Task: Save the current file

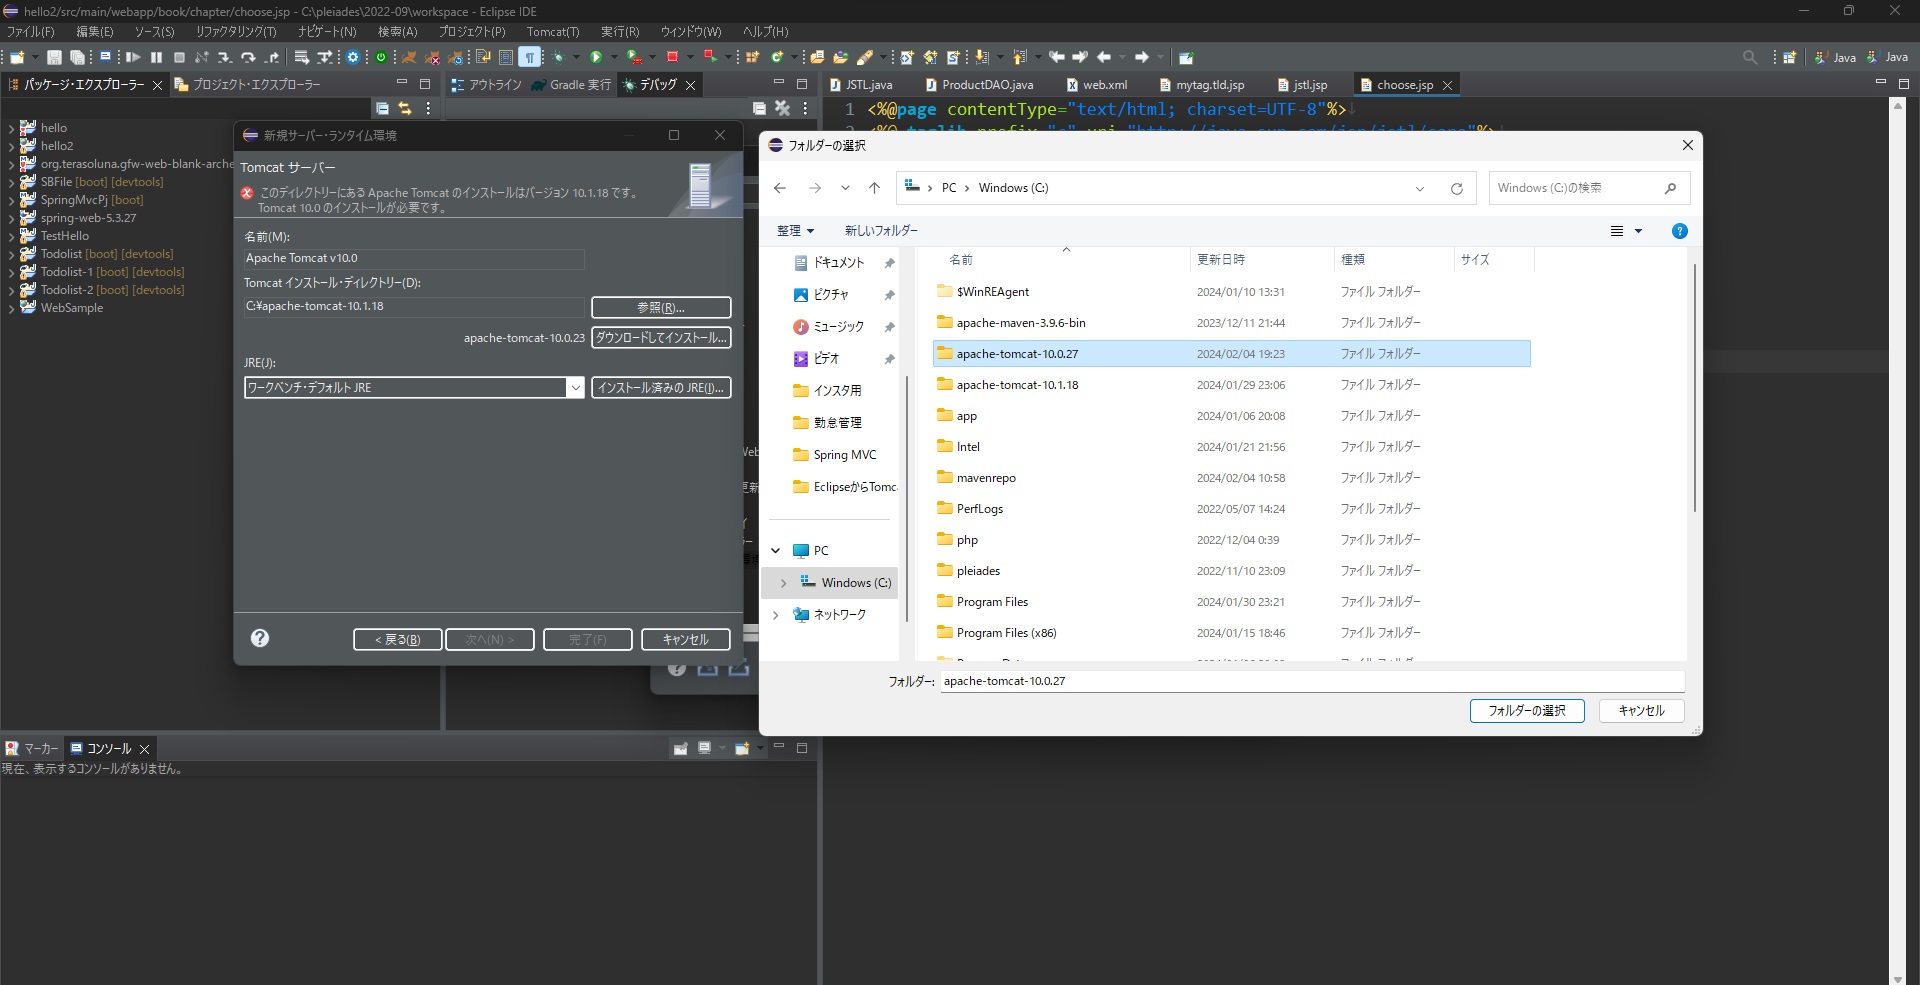Action: click(x=54, y=57)
